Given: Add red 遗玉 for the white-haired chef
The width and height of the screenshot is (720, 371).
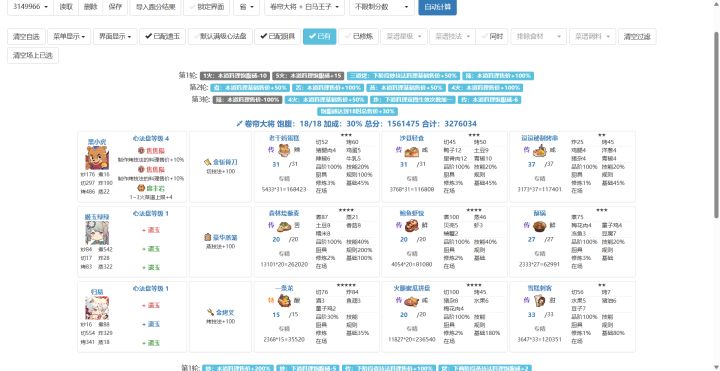Looking at the screenshot, I should click(x=151, y=305).
